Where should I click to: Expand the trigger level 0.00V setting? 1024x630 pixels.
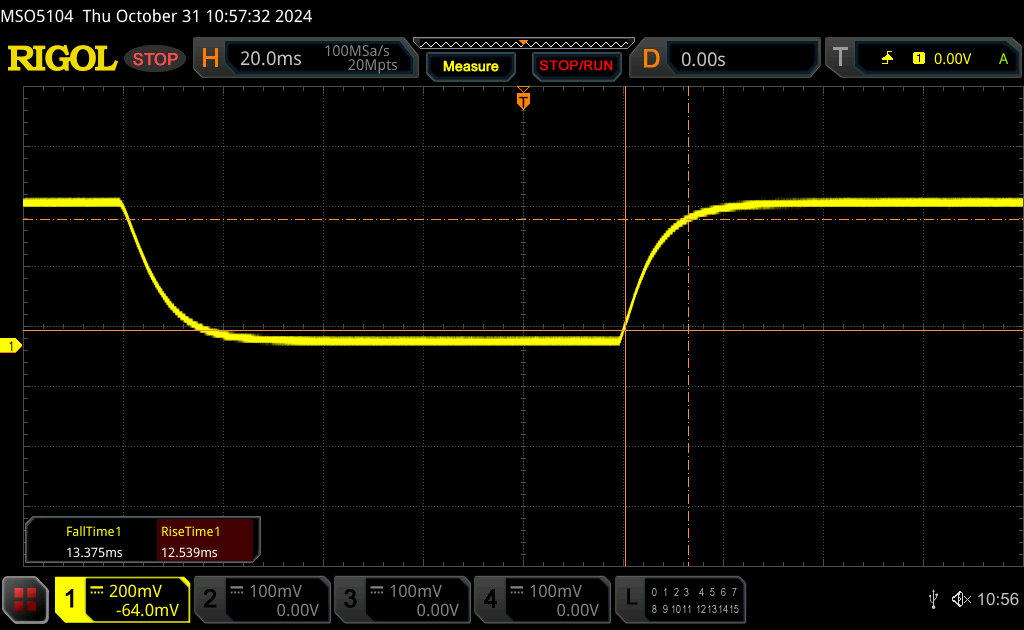[x=952, y=59]
